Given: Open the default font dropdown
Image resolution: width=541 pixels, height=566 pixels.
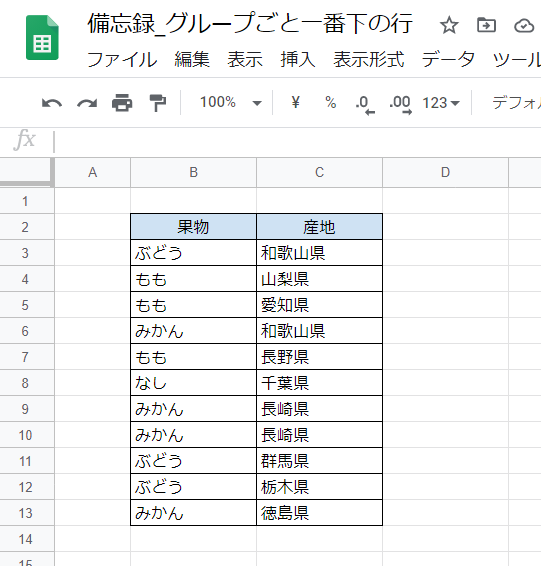Looking at the screenshot, I should (516, 103).
